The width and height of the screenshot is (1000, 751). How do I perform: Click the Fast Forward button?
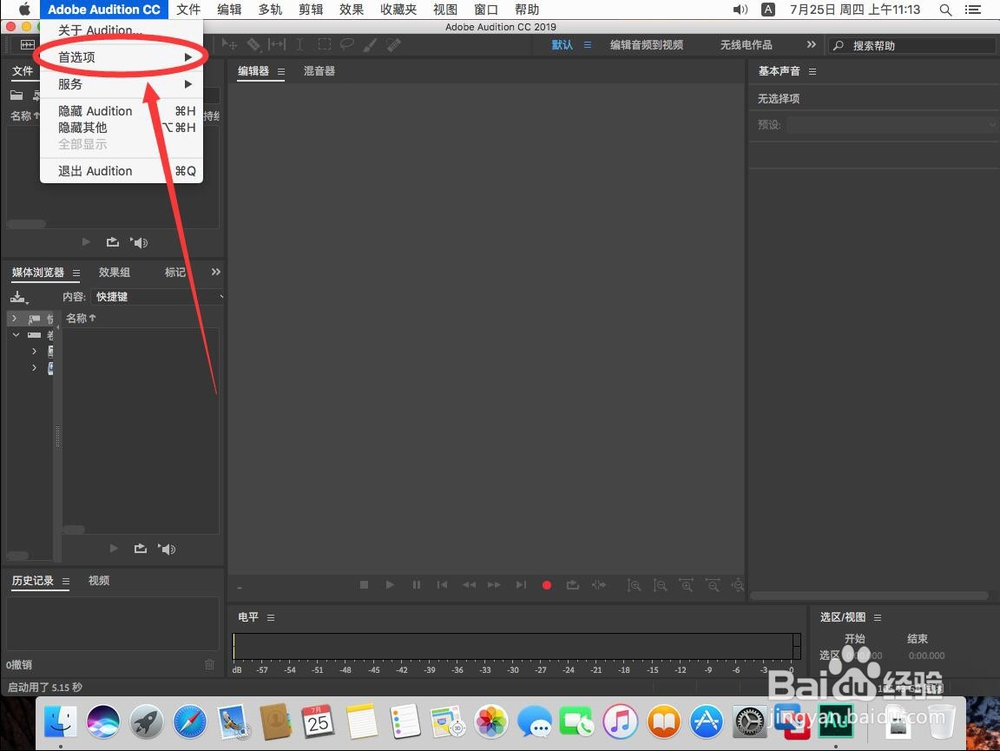click(x=494, y=585)
